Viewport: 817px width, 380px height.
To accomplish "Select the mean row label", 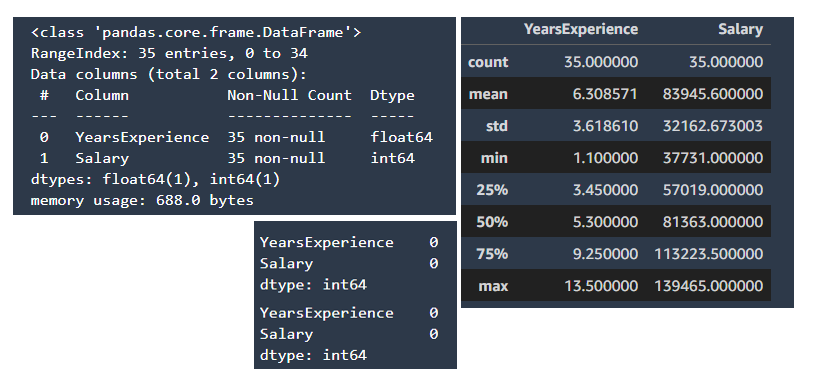I will (x=488, y=94).
